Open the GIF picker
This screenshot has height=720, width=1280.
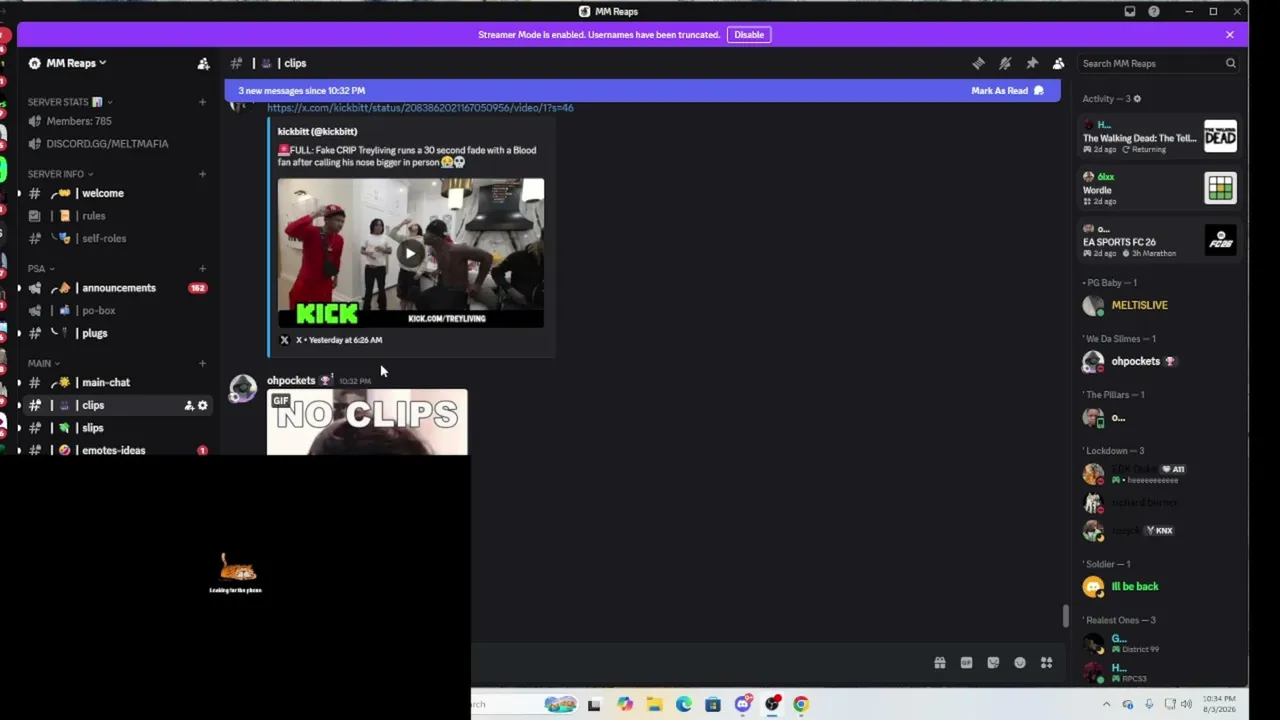tap(966, 662)
